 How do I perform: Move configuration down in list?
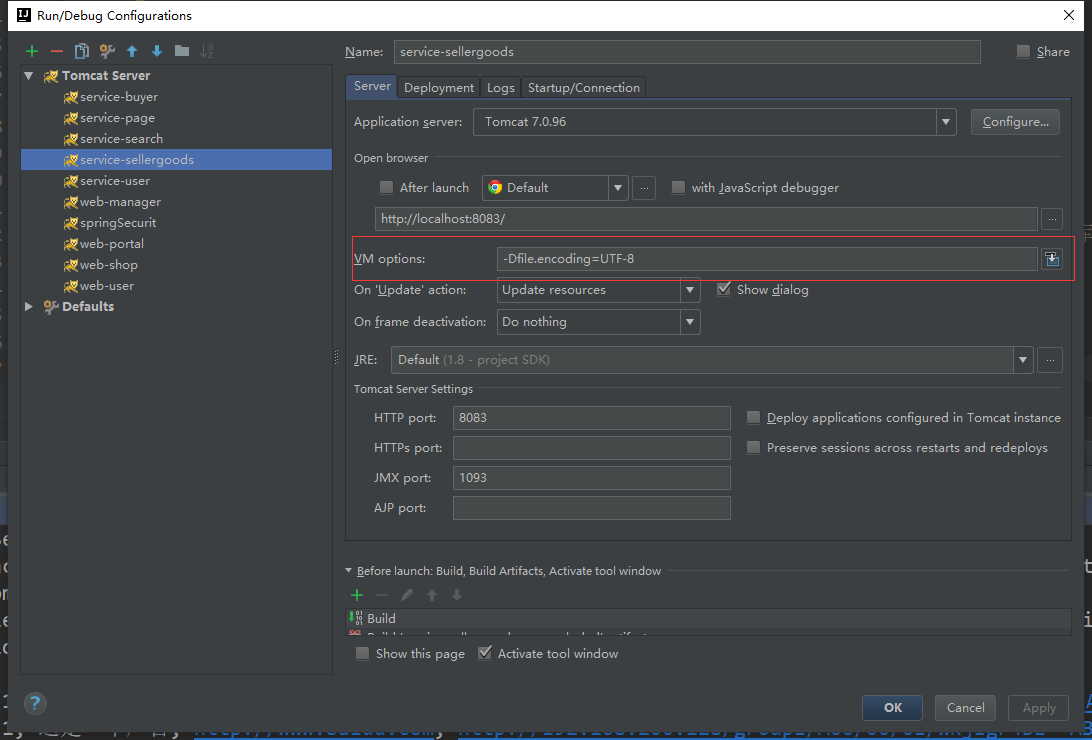(x=157, y=51)
